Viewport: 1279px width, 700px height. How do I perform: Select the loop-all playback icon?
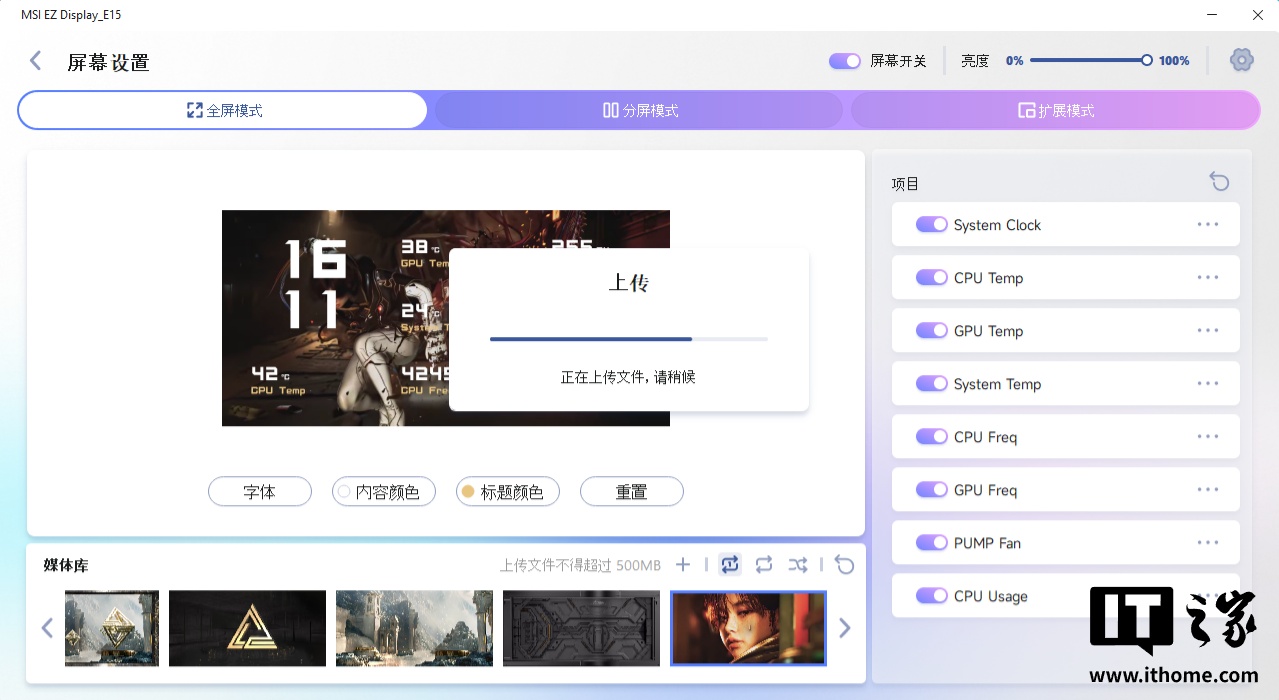[764, 565]
